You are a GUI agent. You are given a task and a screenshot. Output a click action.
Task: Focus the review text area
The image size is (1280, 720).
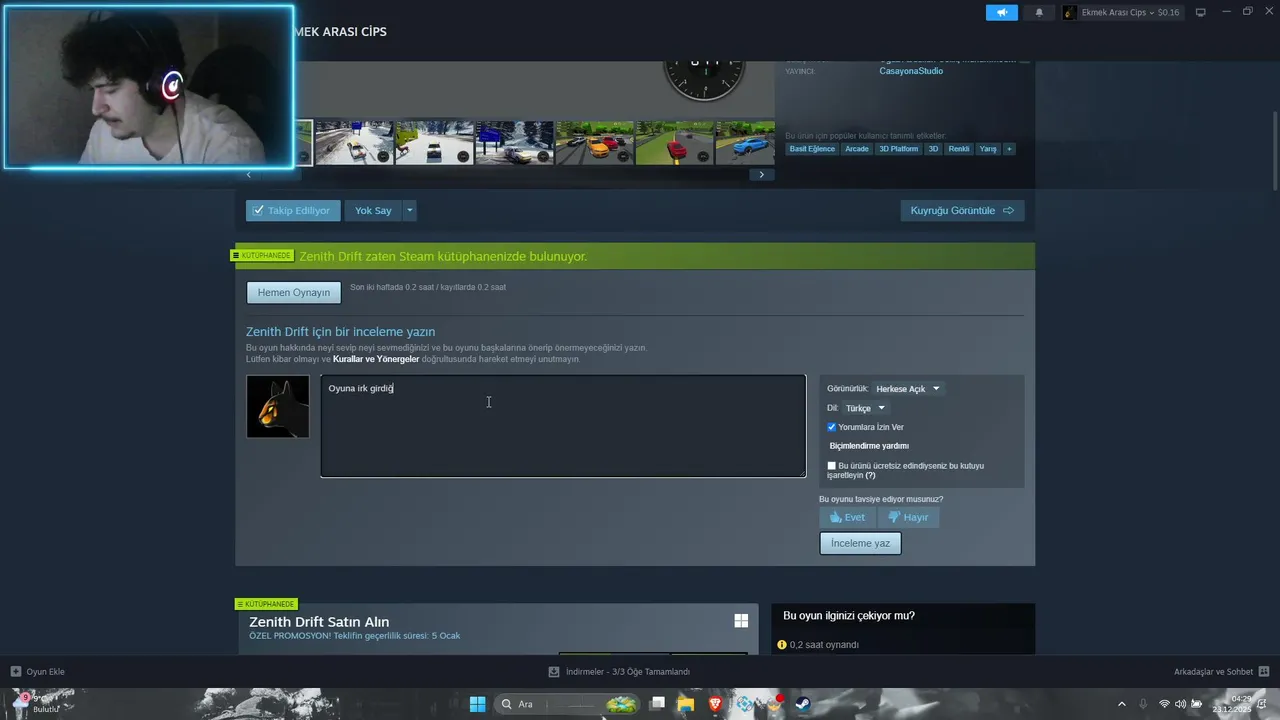click(x=563, y=426)
